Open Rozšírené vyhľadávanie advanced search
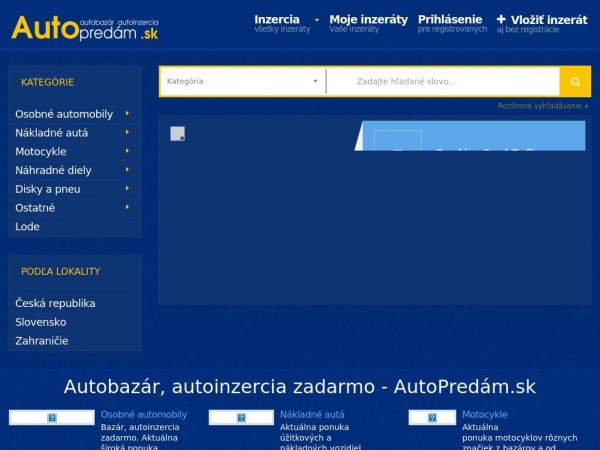The width and height of the screenshot is (600, 450). [543, 106]
